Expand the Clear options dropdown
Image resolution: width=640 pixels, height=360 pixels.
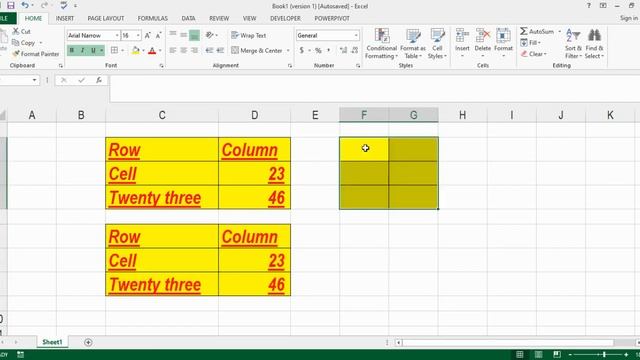pos(545,54)
